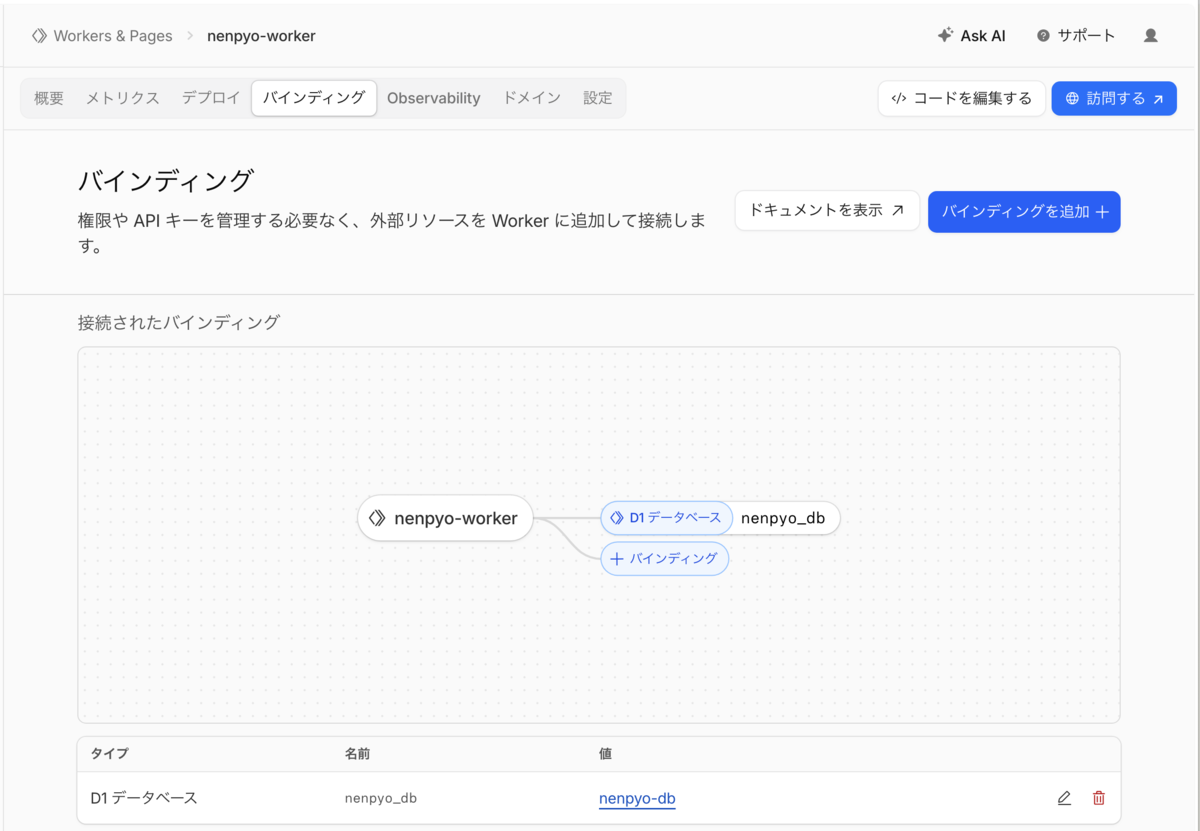Open Workers & Pages breadcrumb link
The width and height of the screenshot is (1200, 831).
click(102, 36)
